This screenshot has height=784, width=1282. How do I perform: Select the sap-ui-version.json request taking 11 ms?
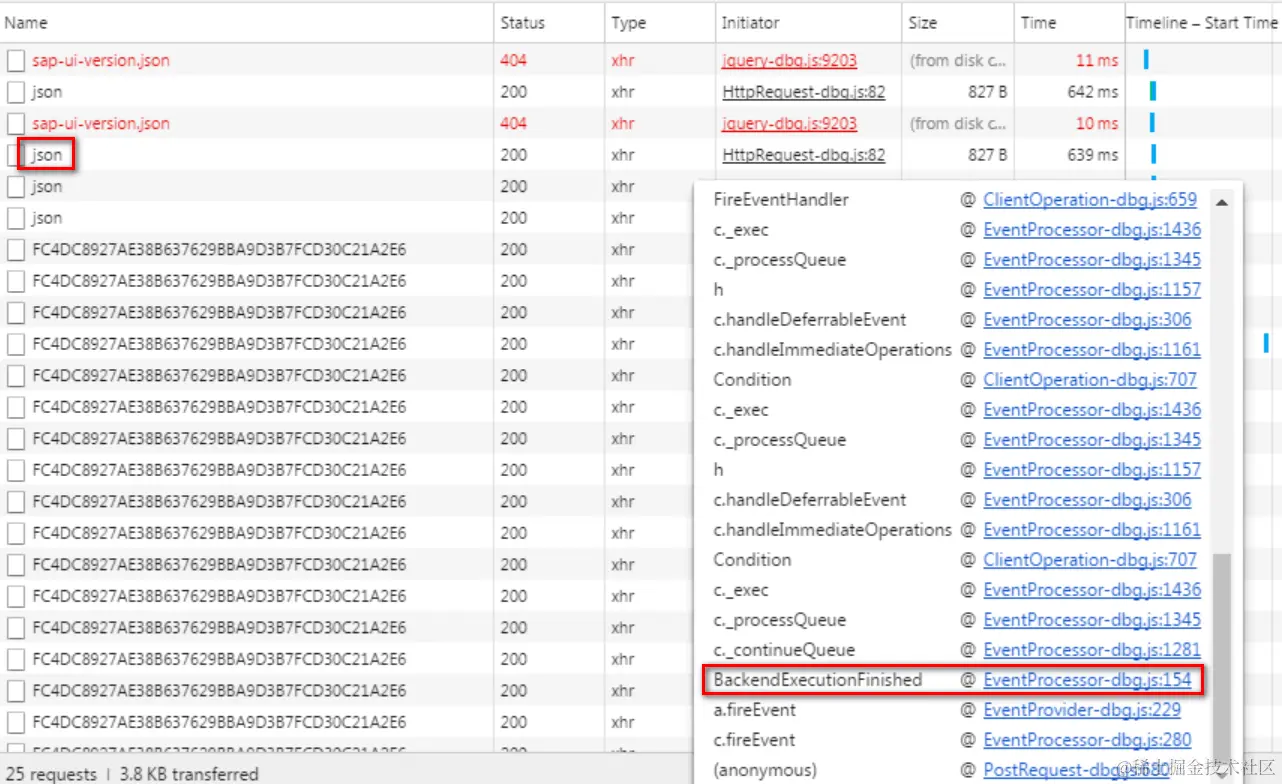pyautogui.click(x=100, y=60)
